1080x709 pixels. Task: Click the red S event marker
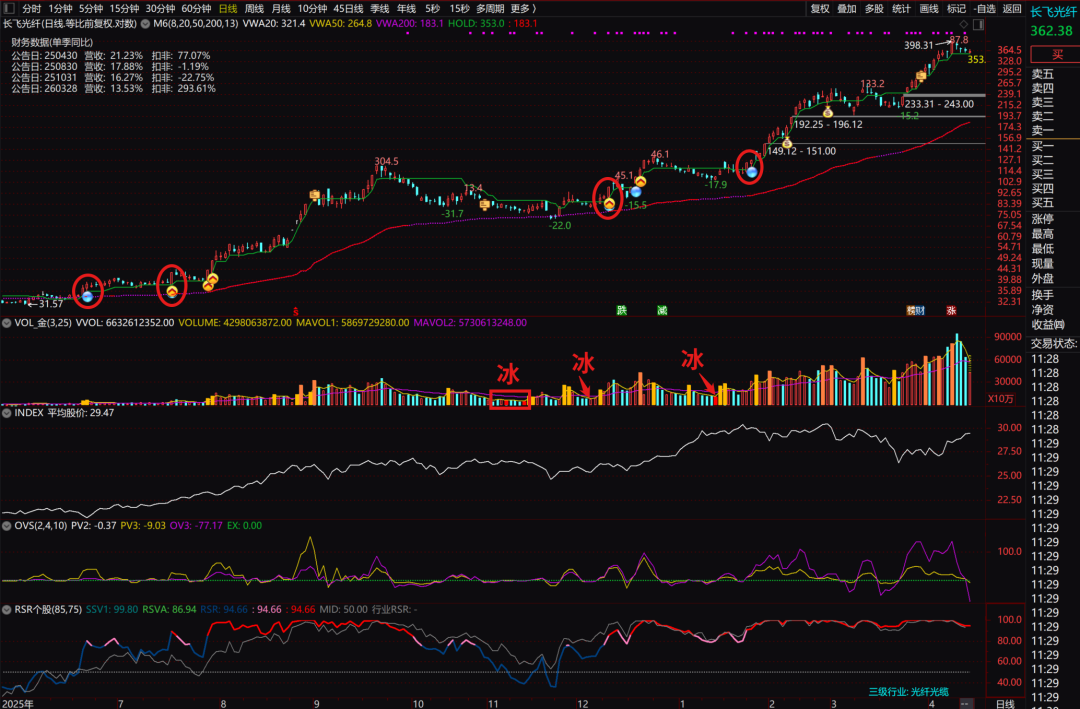click(296, 311)
